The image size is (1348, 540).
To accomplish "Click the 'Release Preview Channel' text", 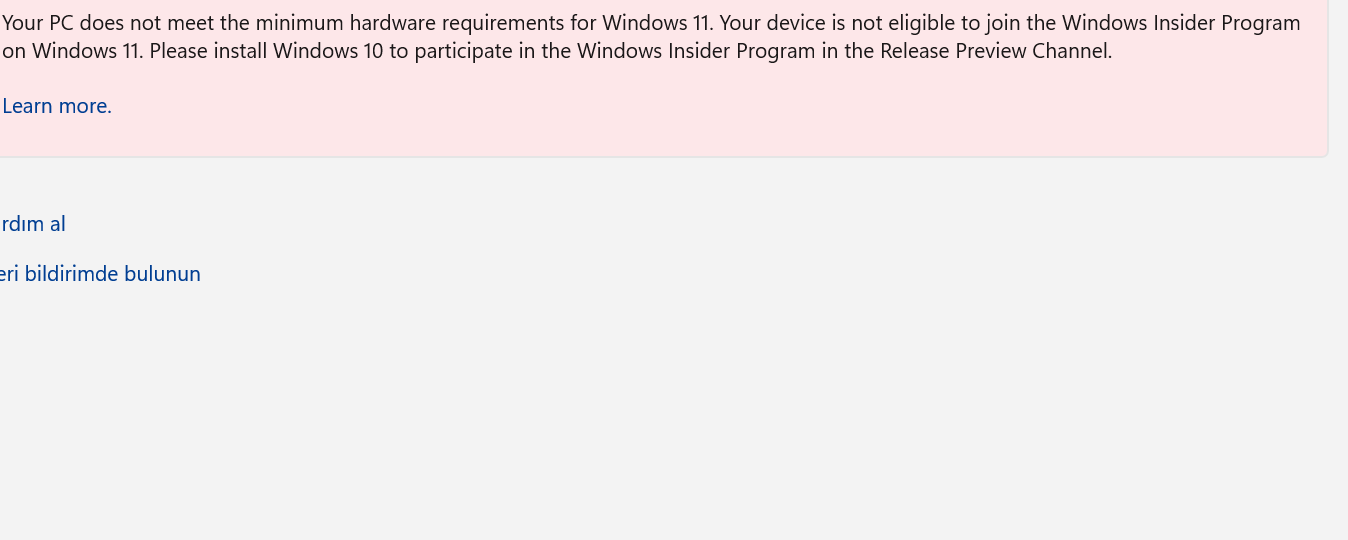I will 995,51.
